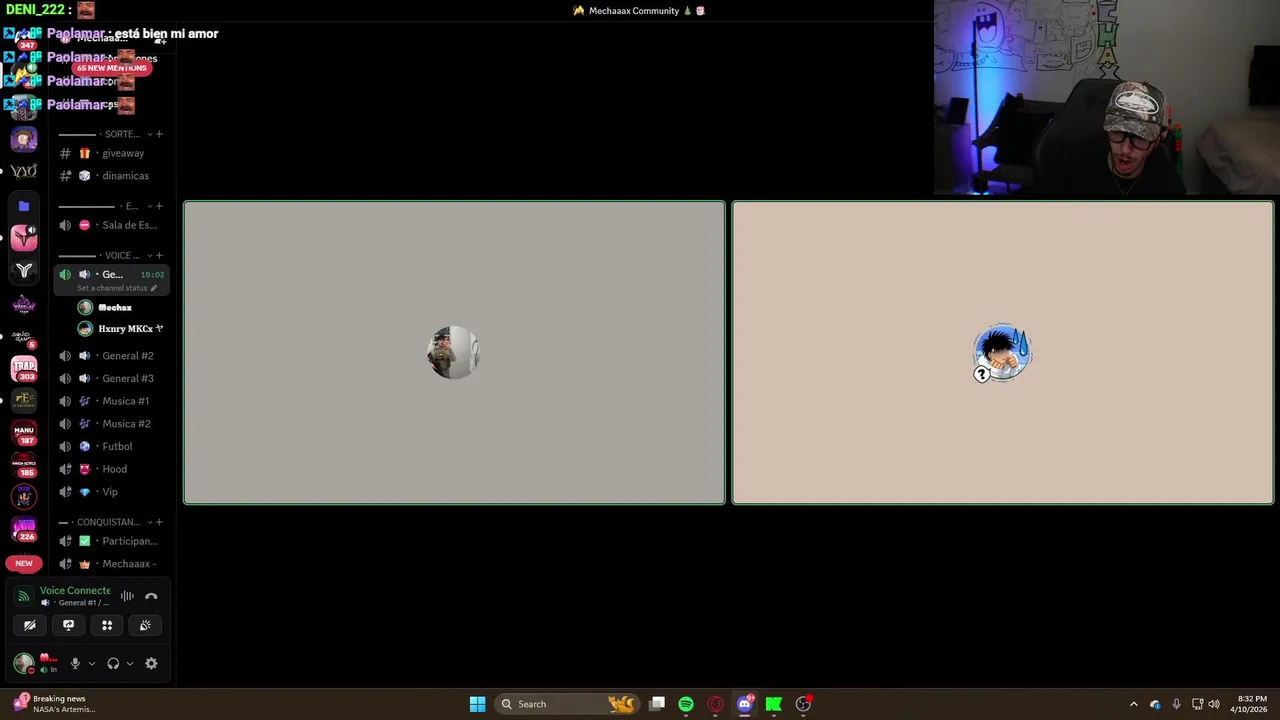Viewport: 1280px width, 720px height.
Task: Open server icon with 185 badge
Action: pos(24,465)
